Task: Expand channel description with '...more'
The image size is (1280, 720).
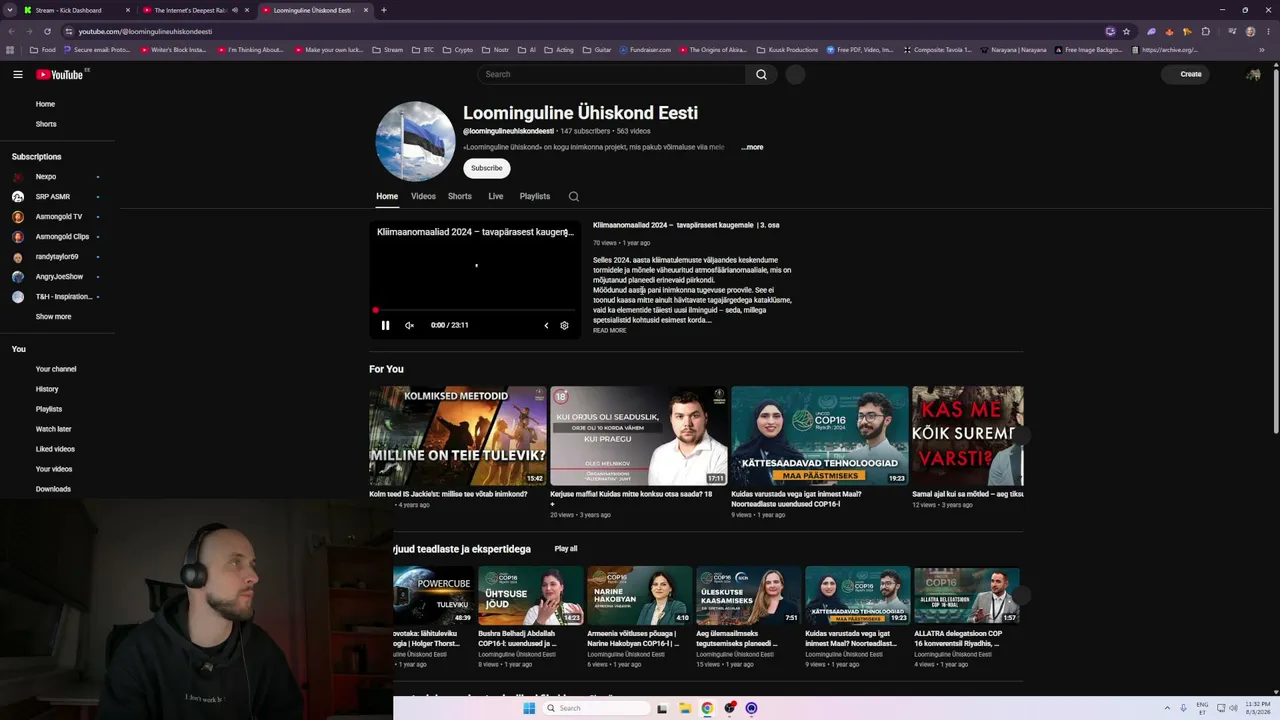Action: [x=752, y=147]
